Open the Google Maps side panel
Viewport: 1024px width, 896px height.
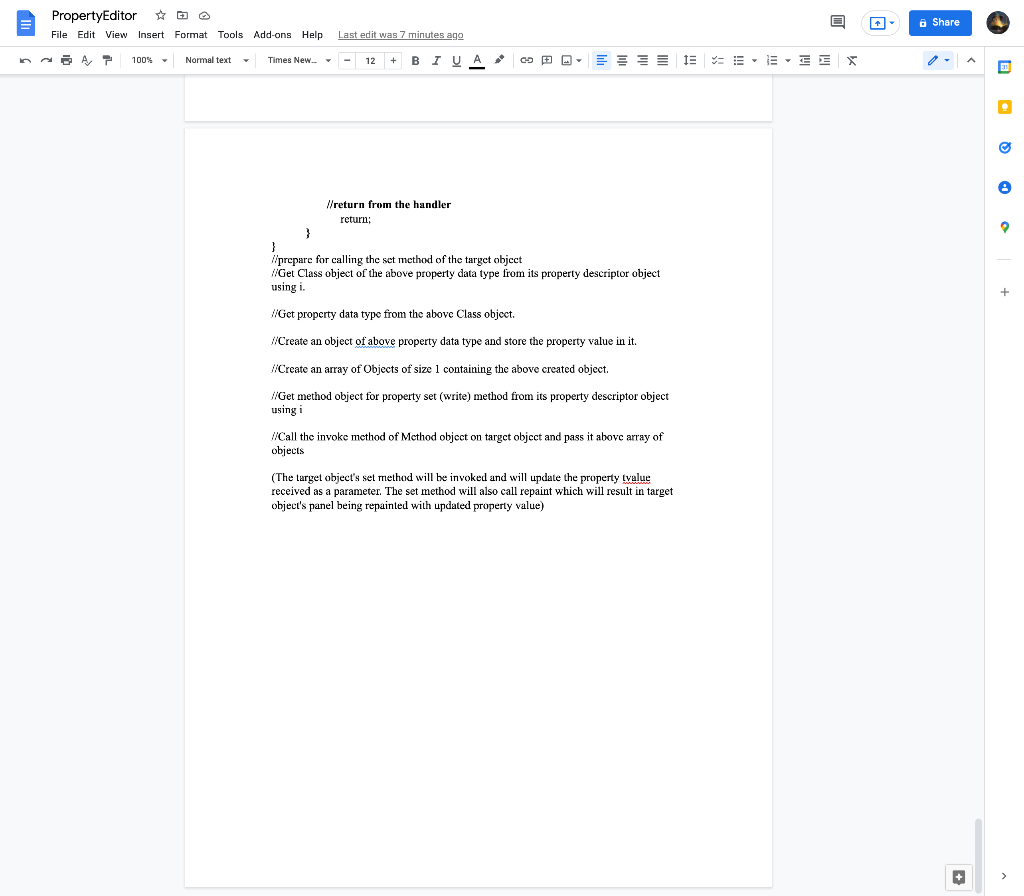[1004, 227]
